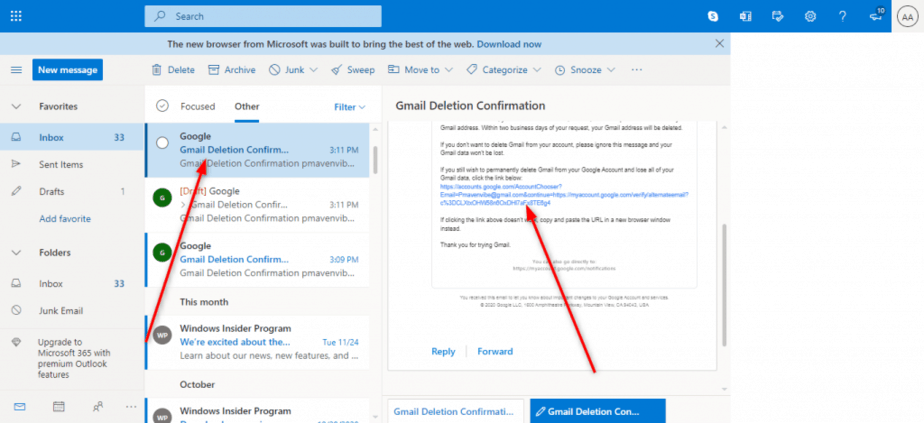Screen dimensions: 924x423
Task: Click Upgrade to Microsoft 365 offer
Action: pyautogui.click(x=71, y=358)
